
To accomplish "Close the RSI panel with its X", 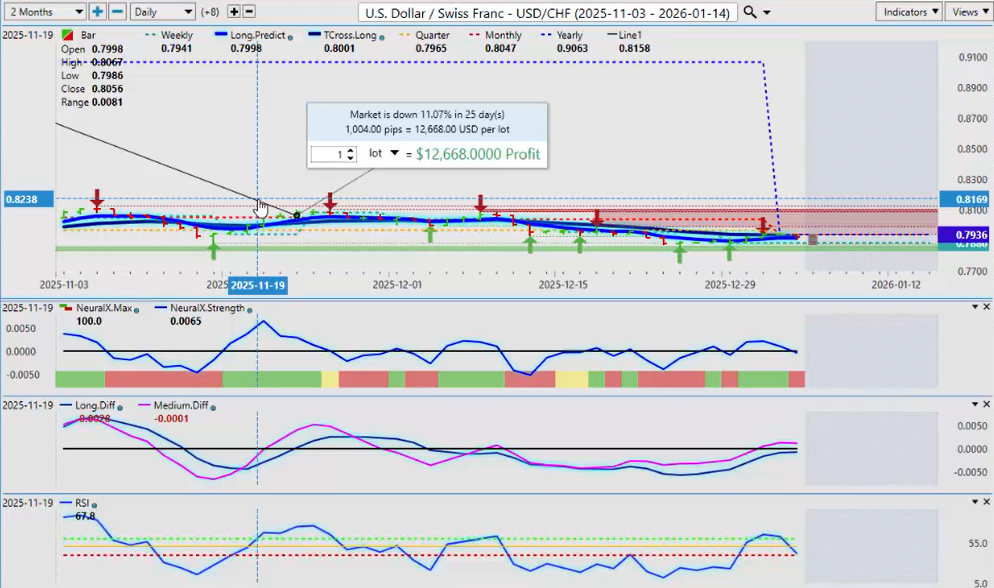I will click(x=985, y=501).
